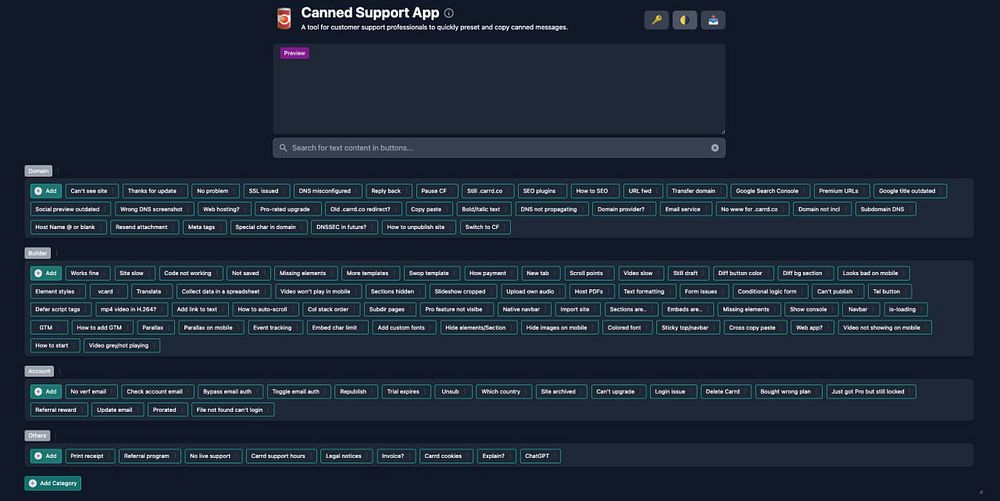
Task: Select the Domain category label
Action: pyautogui.click(x=38, y=171)
